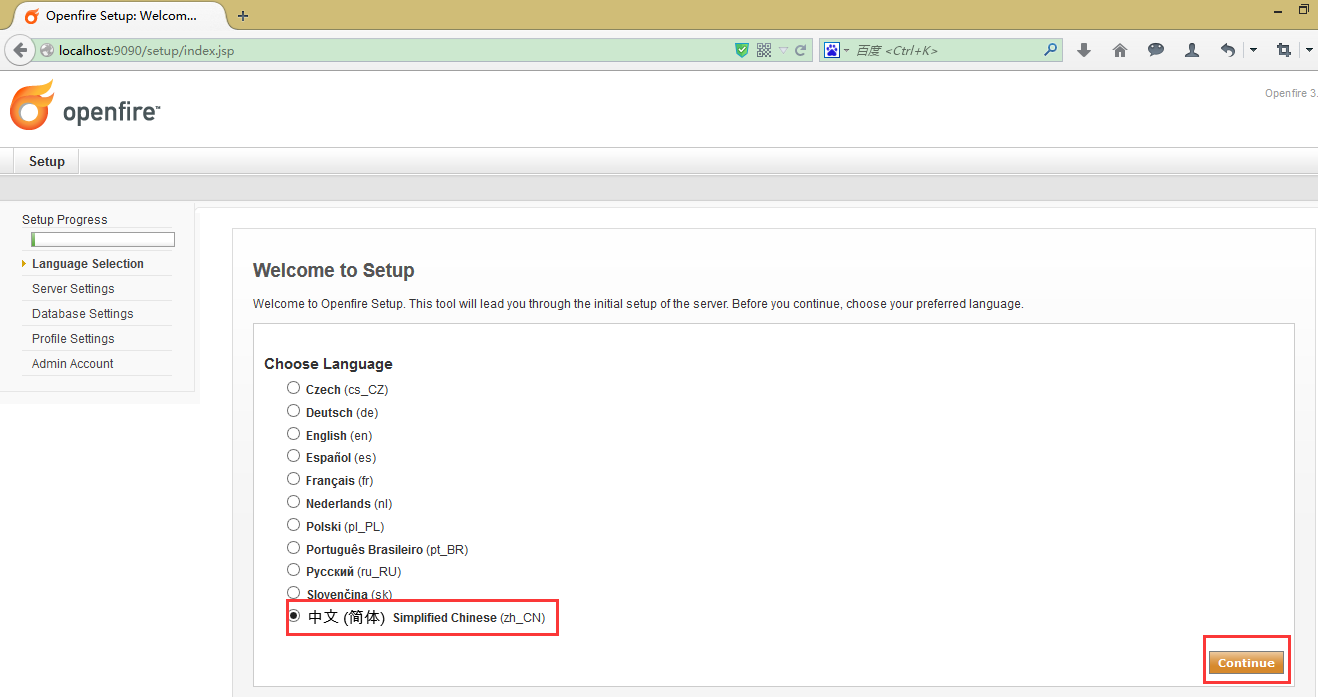Click the Choose Language heading
Screen dimensions: 1318x697
pos(328,364)
